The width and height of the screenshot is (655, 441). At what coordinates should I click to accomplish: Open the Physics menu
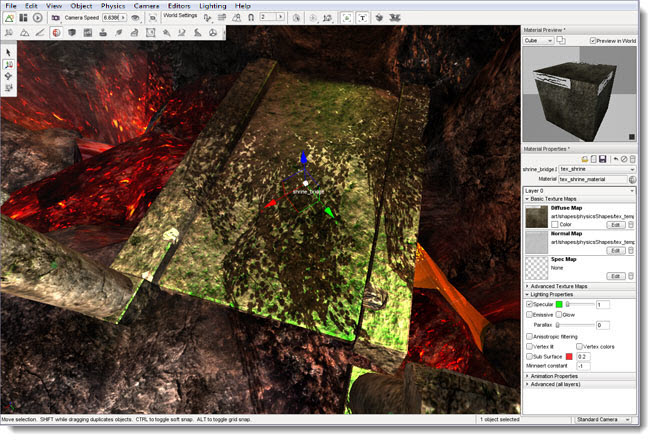tap(113, 6)
